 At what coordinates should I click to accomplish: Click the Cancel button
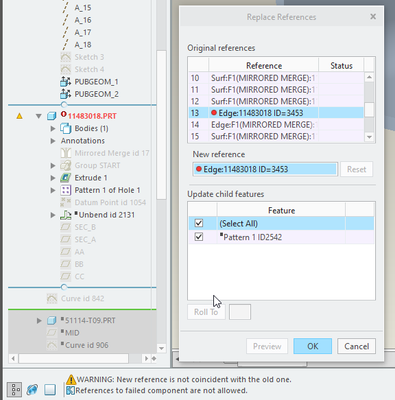point(356,346)
